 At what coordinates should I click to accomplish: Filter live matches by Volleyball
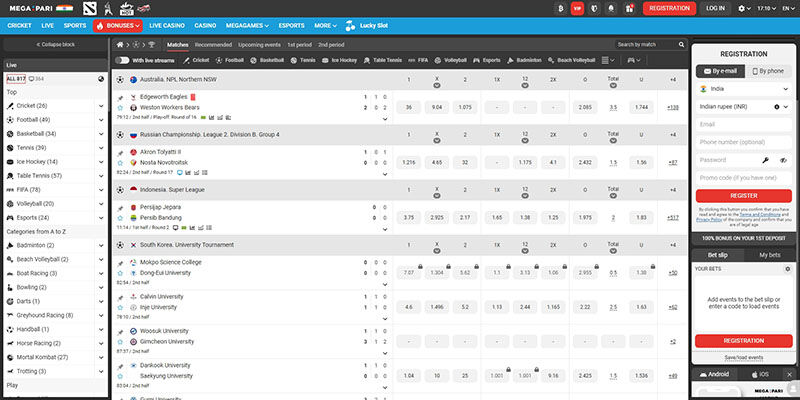pos(451,60)
